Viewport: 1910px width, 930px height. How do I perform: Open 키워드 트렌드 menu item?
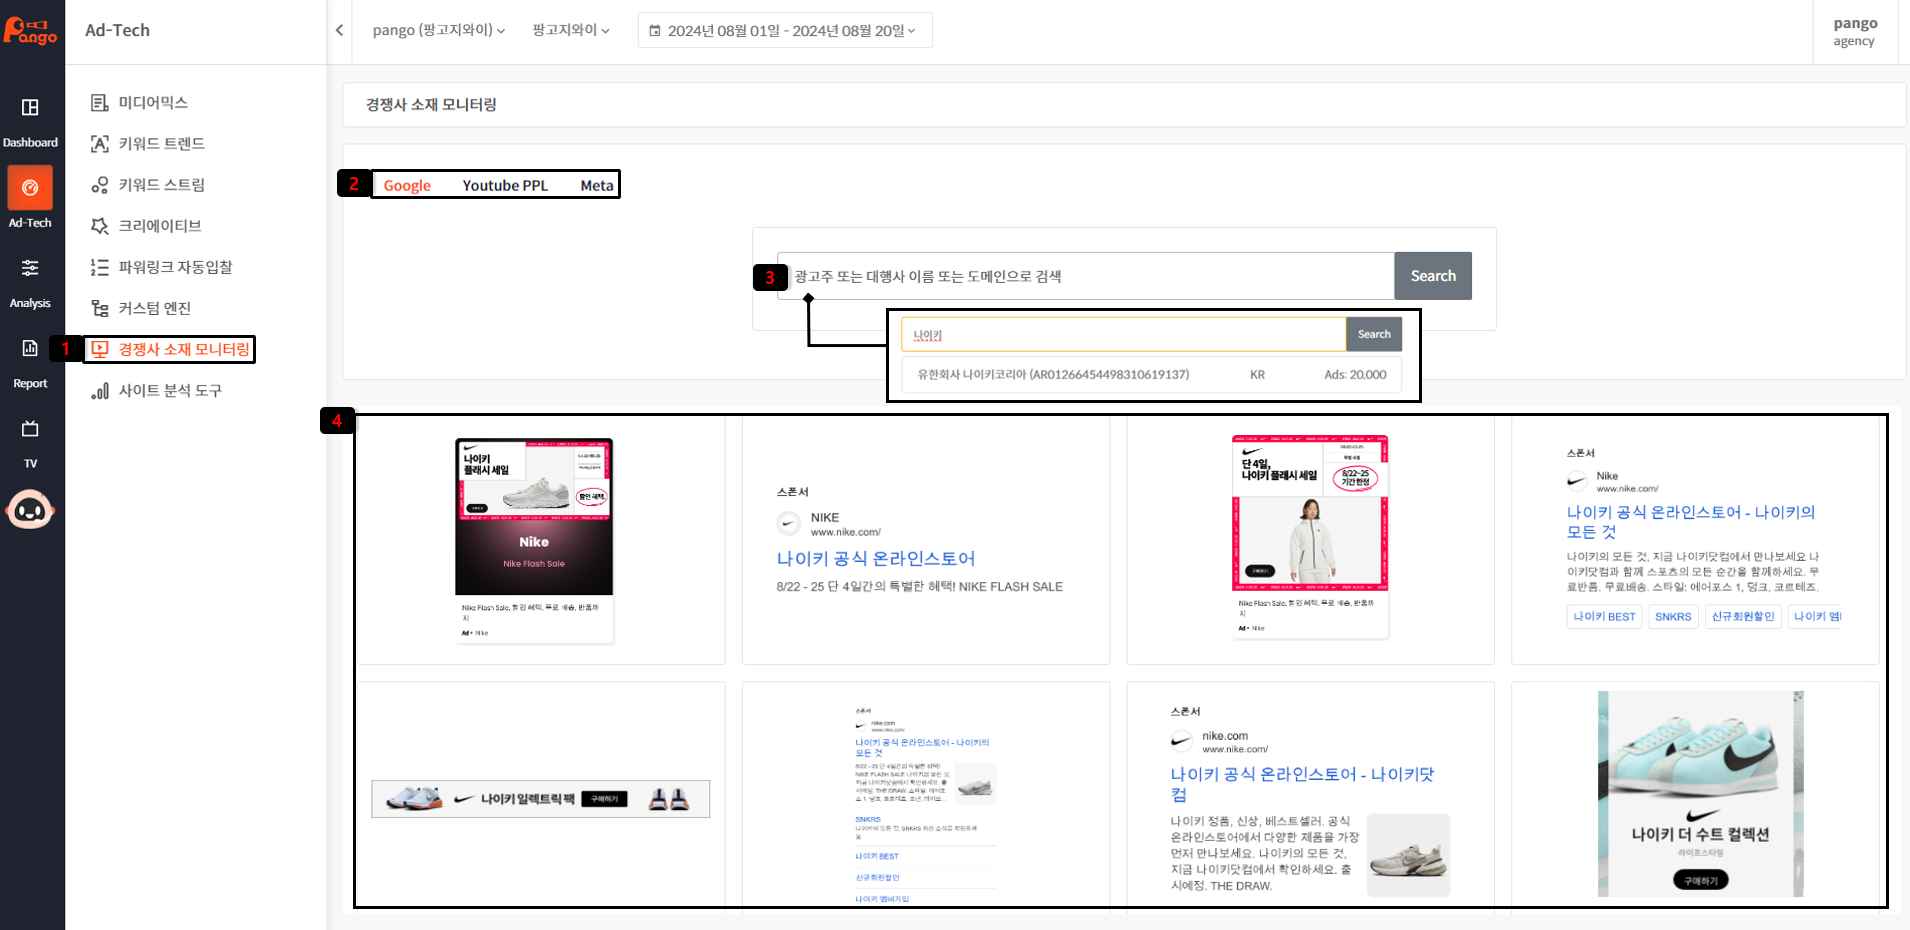(161, 143)
